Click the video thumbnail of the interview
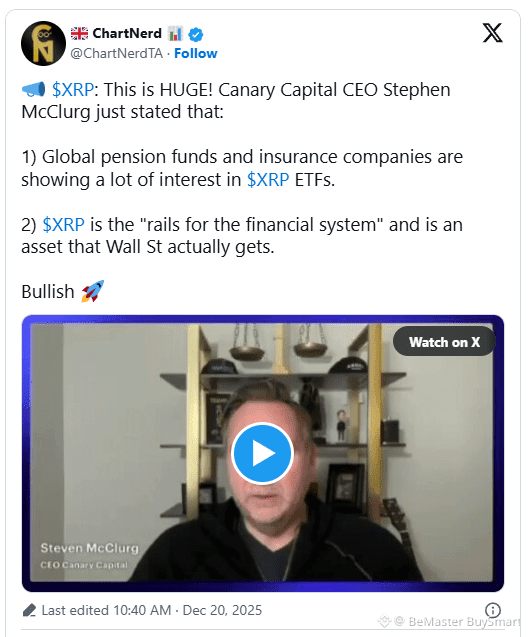528x637 pixels. [x=263, y=453]
